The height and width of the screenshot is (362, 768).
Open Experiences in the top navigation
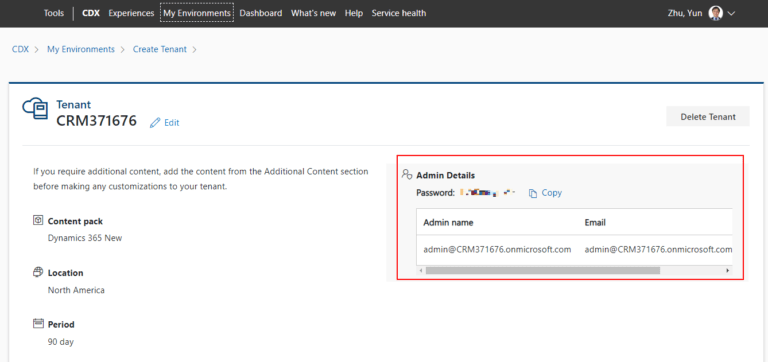coord(131,13)
